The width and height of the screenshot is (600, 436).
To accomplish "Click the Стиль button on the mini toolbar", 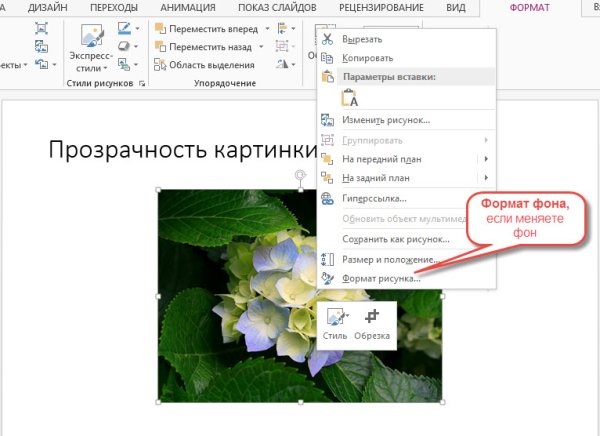I will pos(335,325).
